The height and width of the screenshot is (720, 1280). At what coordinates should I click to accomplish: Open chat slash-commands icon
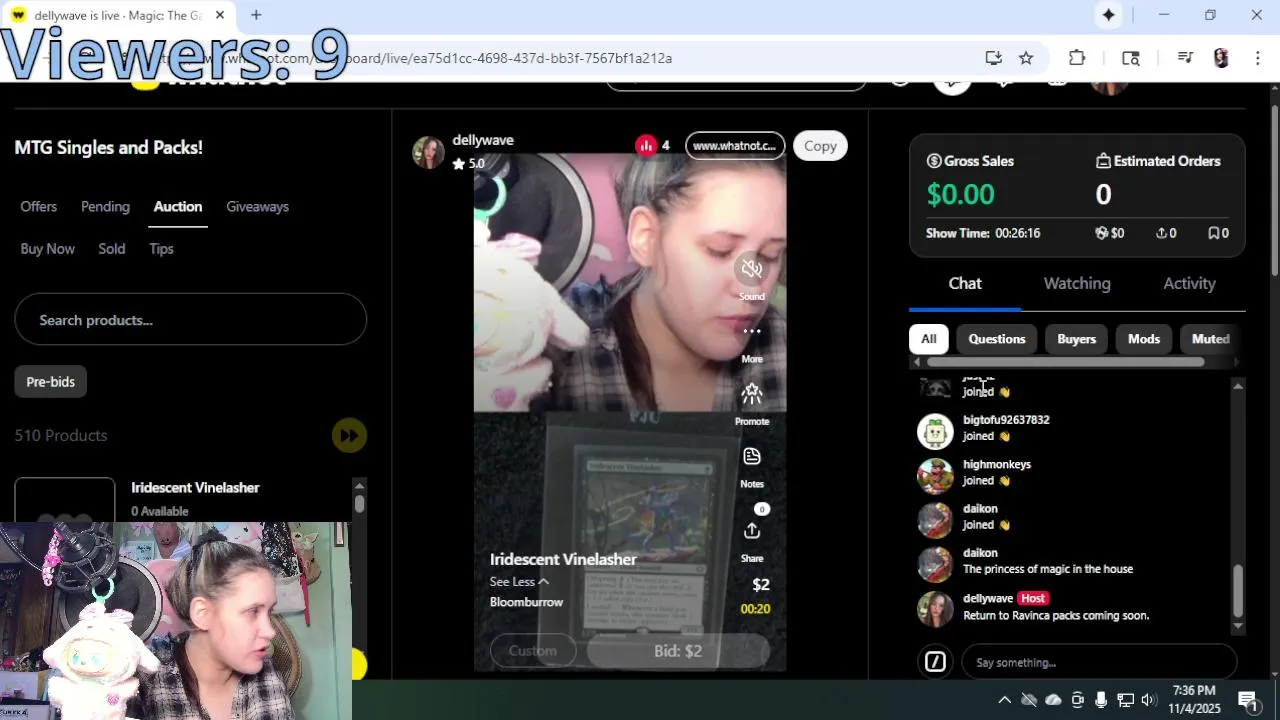pyautogui.click(x=935, y=662)
